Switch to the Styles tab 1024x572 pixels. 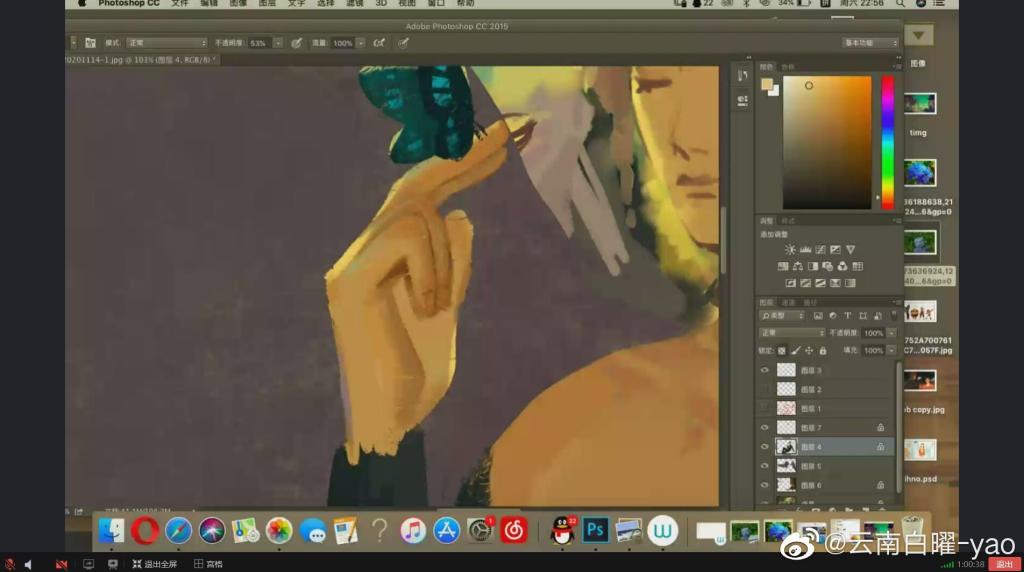[x=788, y=221]
